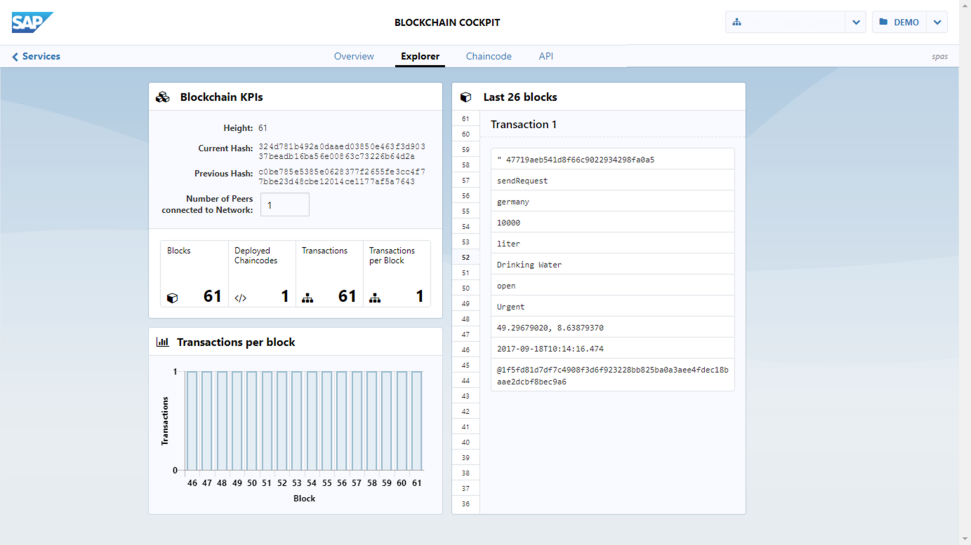The width and height of the screenshot is (971, 545).
Task: Select block 53 in the block list
Action: 466,242
